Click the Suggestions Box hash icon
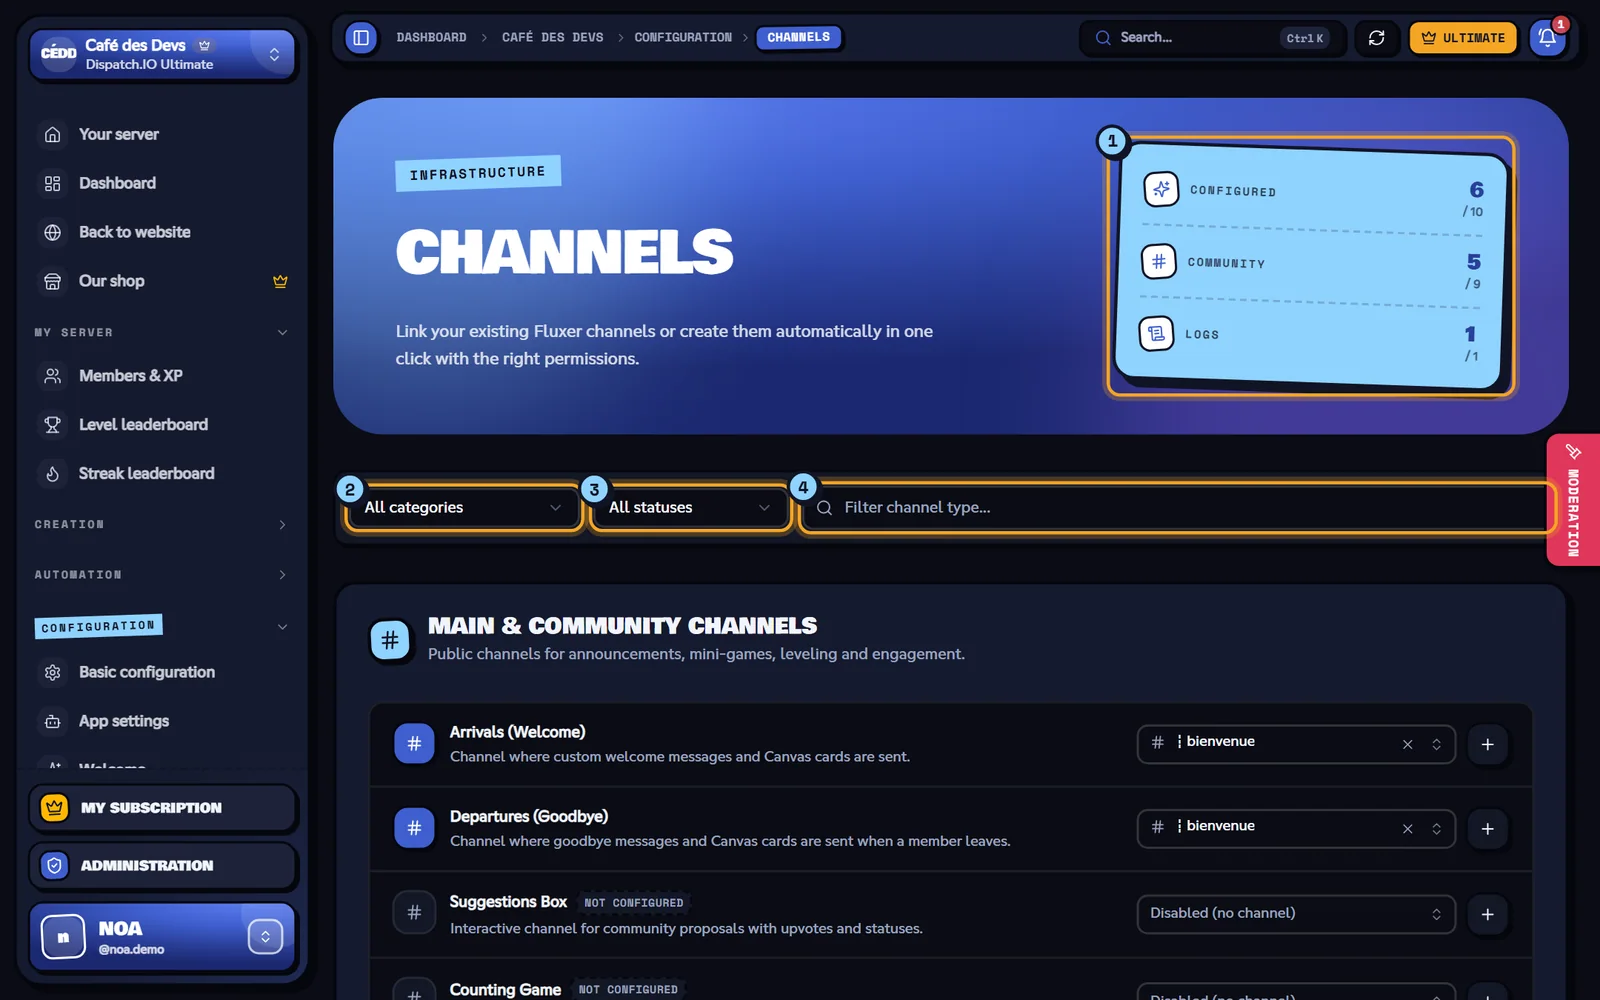The image size is (1600, 1000). (x=414, y=913)
